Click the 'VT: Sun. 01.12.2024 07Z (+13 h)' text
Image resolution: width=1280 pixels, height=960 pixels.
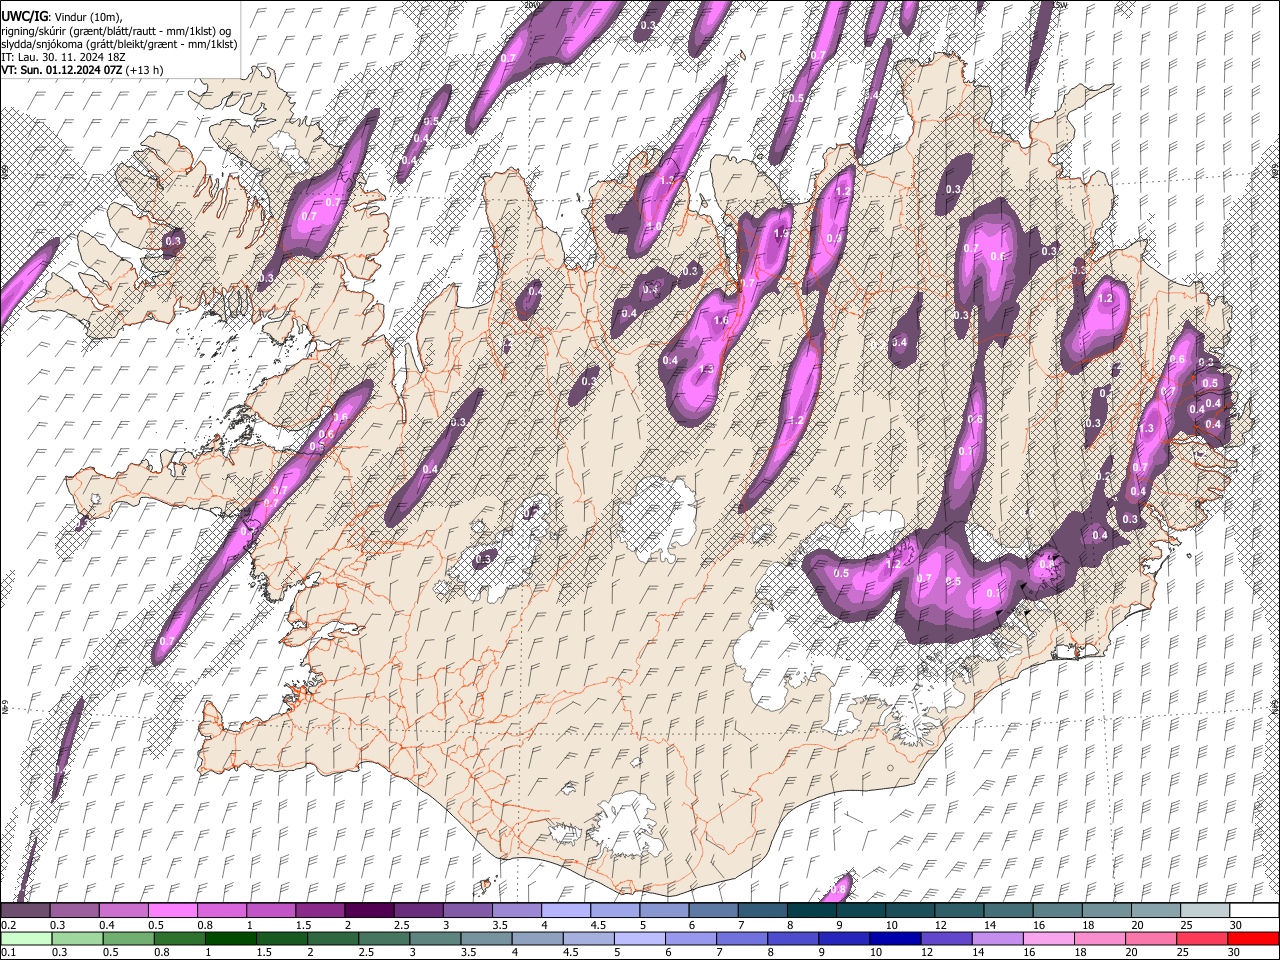point(82,70)
